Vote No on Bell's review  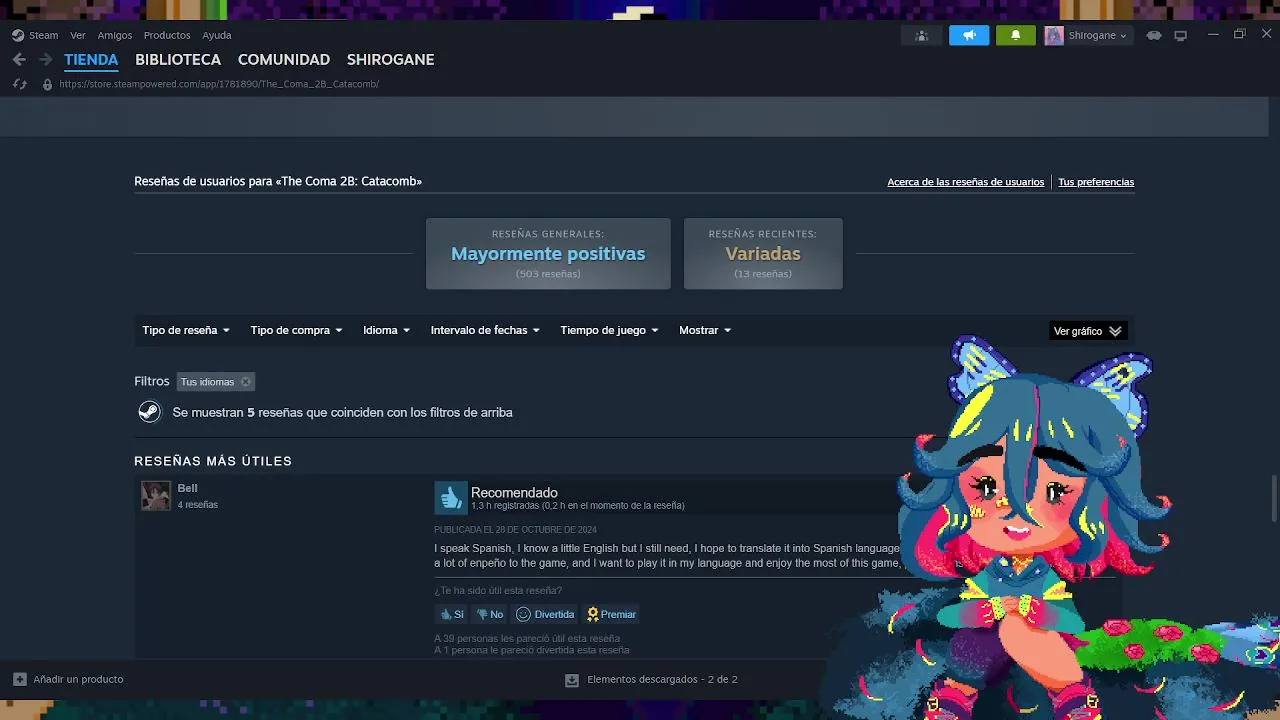tap(490, 614)
